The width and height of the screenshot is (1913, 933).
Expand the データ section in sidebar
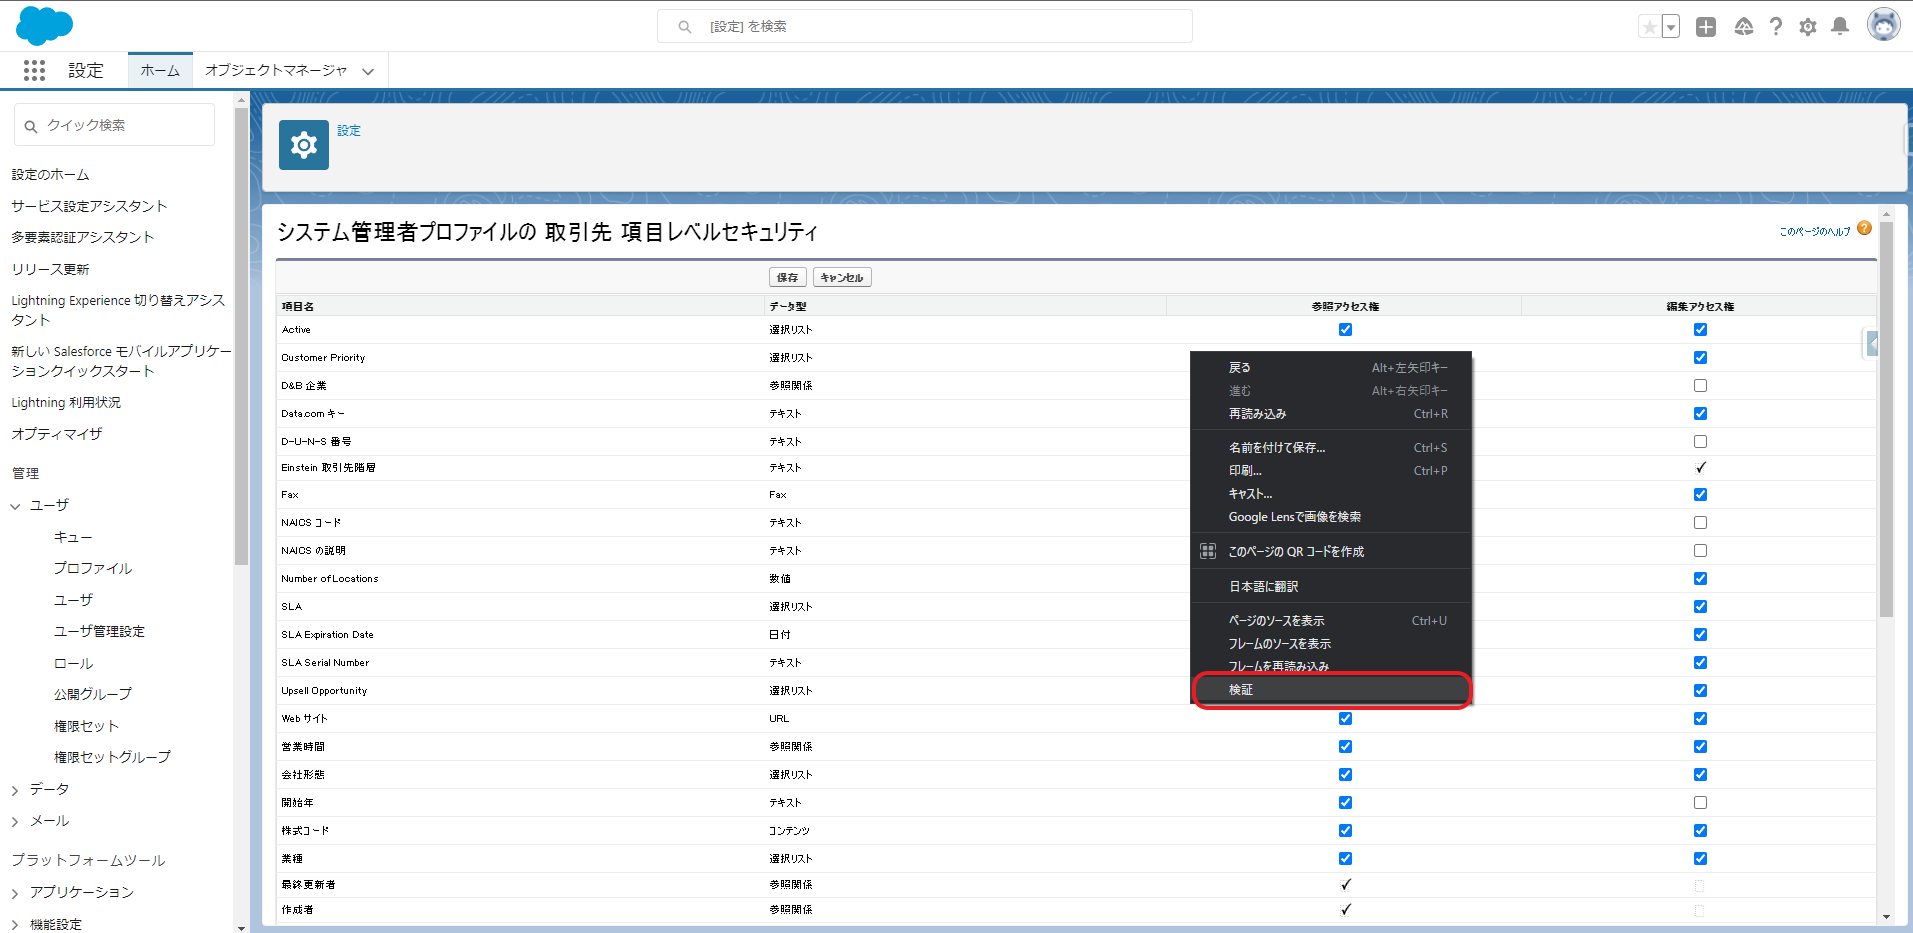click(14, 788)
